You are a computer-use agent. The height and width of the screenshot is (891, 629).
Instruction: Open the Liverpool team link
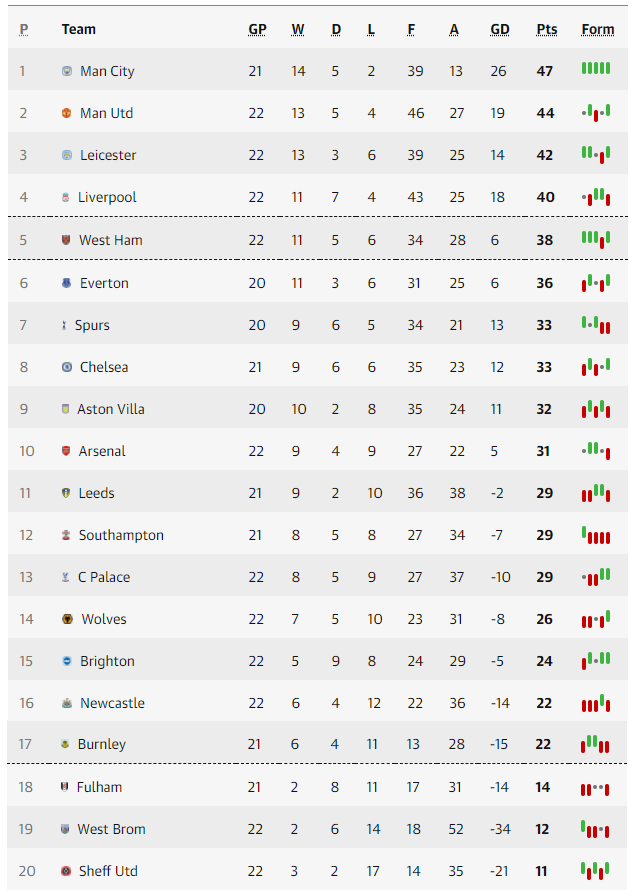pos(107,197)
